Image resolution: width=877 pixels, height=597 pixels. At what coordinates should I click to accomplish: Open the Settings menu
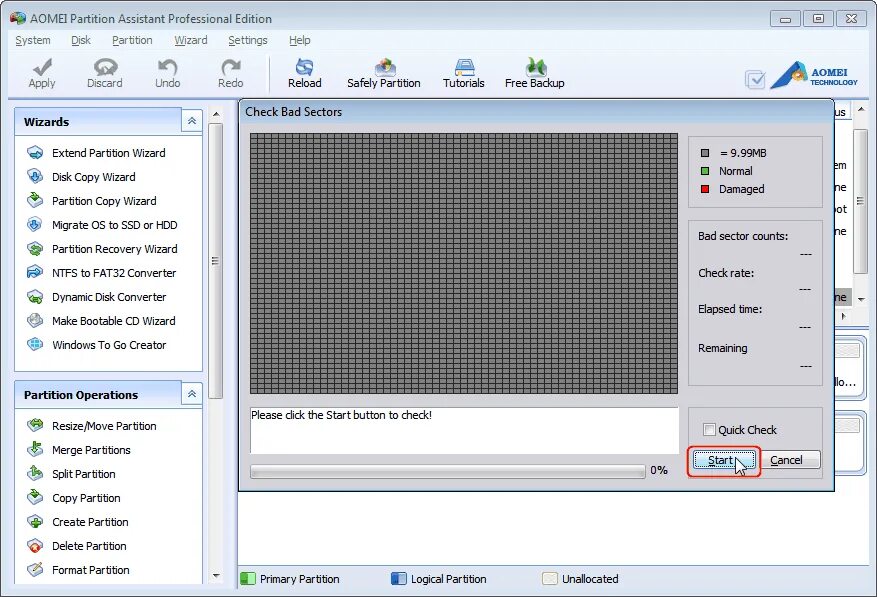pos(248,40)
